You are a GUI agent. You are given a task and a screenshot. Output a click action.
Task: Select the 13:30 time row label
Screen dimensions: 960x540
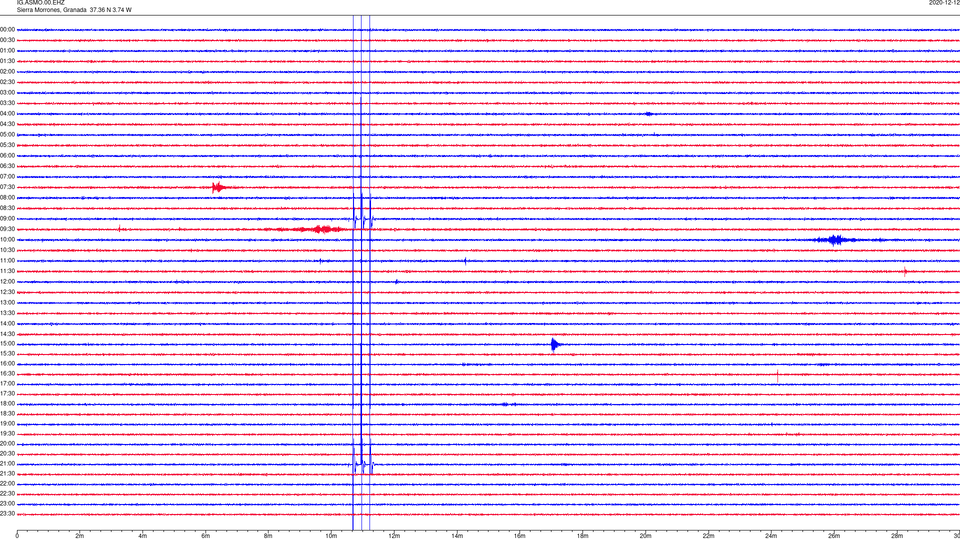pos(7,313)
